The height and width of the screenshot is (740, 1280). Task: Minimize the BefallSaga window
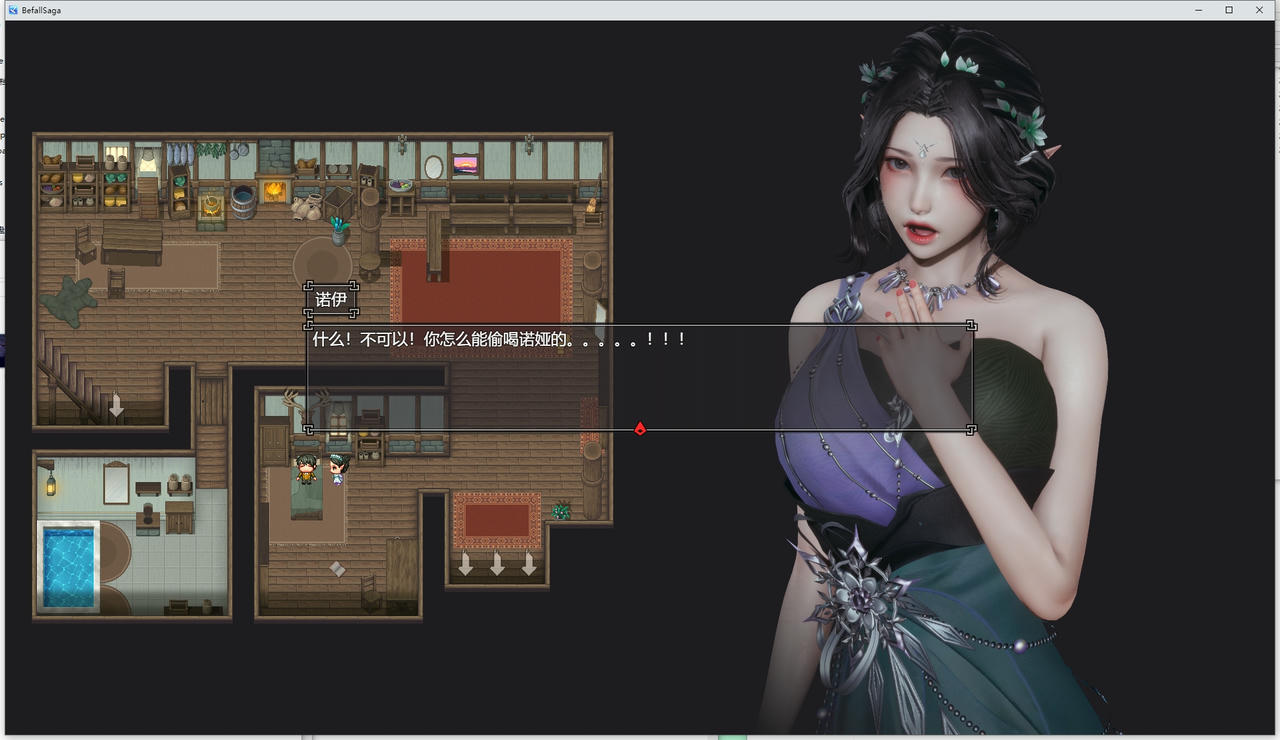click(1198, 10)
